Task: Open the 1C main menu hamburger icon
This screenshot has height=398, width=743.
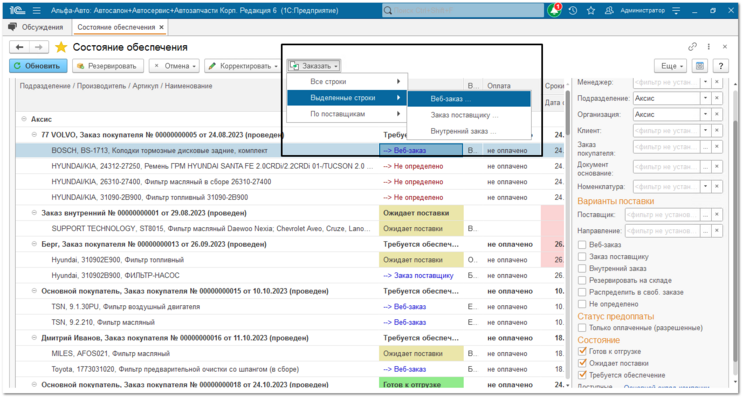Action: coord(36,10)
